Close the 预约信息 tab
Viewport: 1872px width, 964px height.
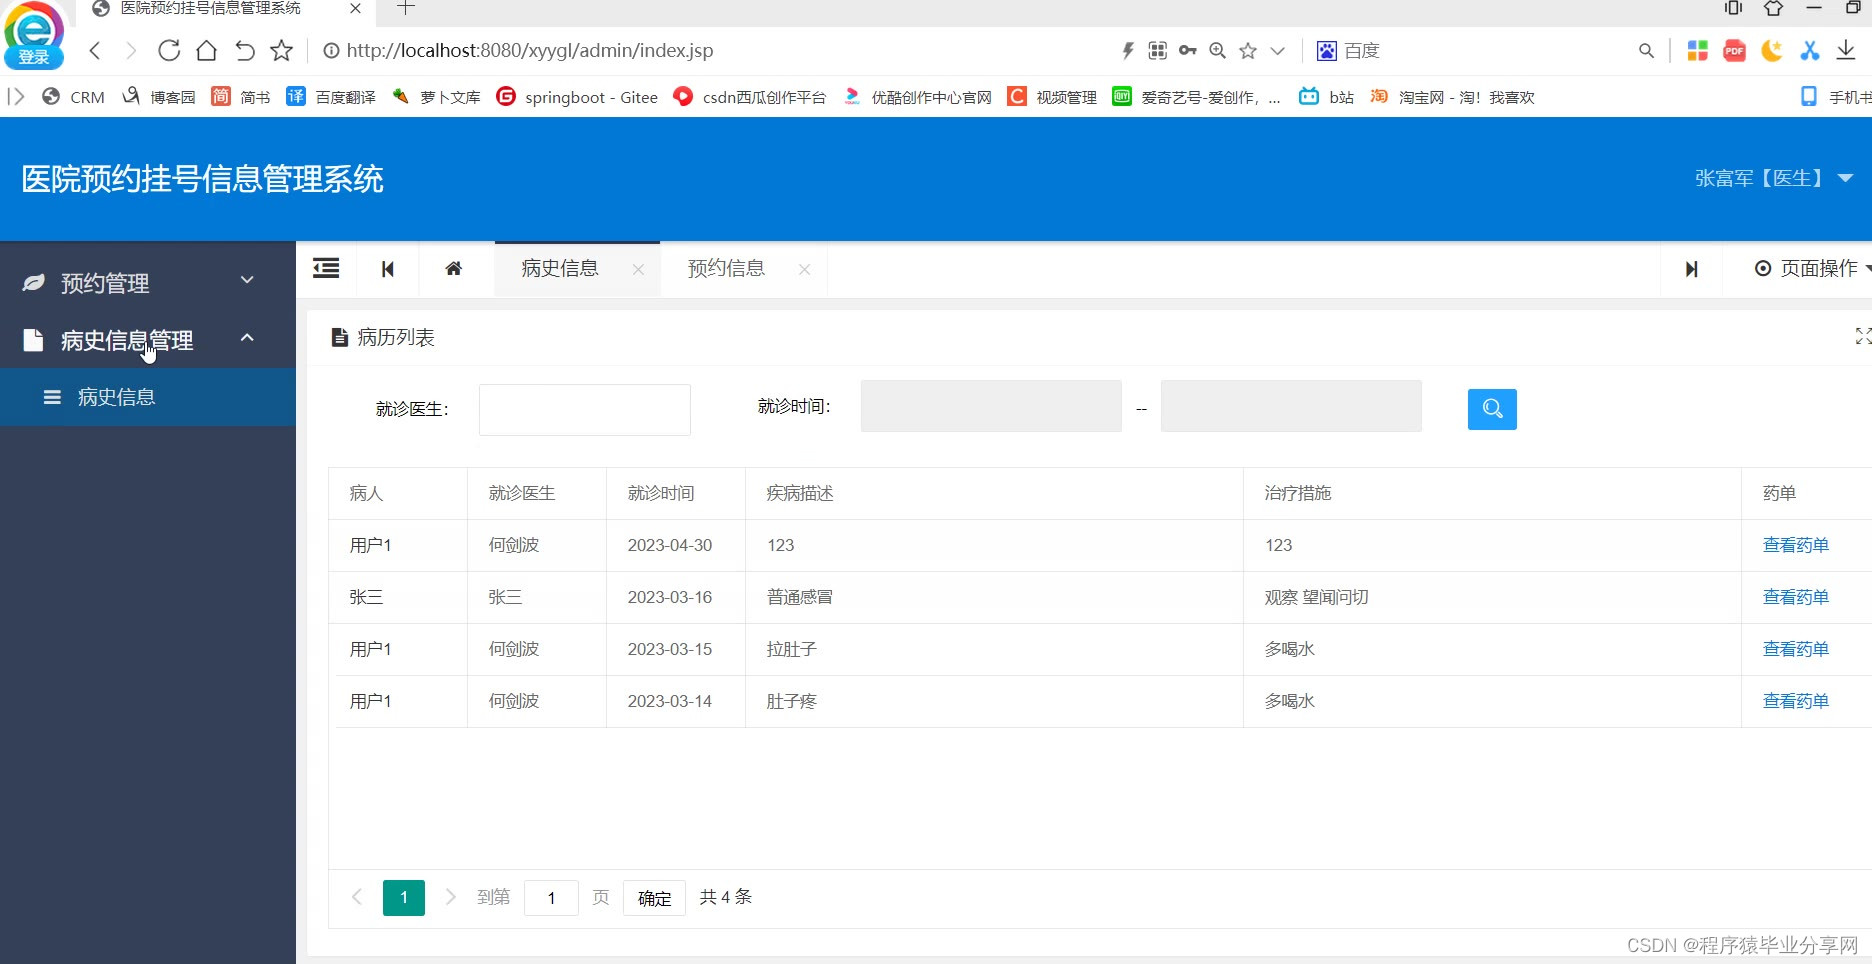(x=804, y=269)
